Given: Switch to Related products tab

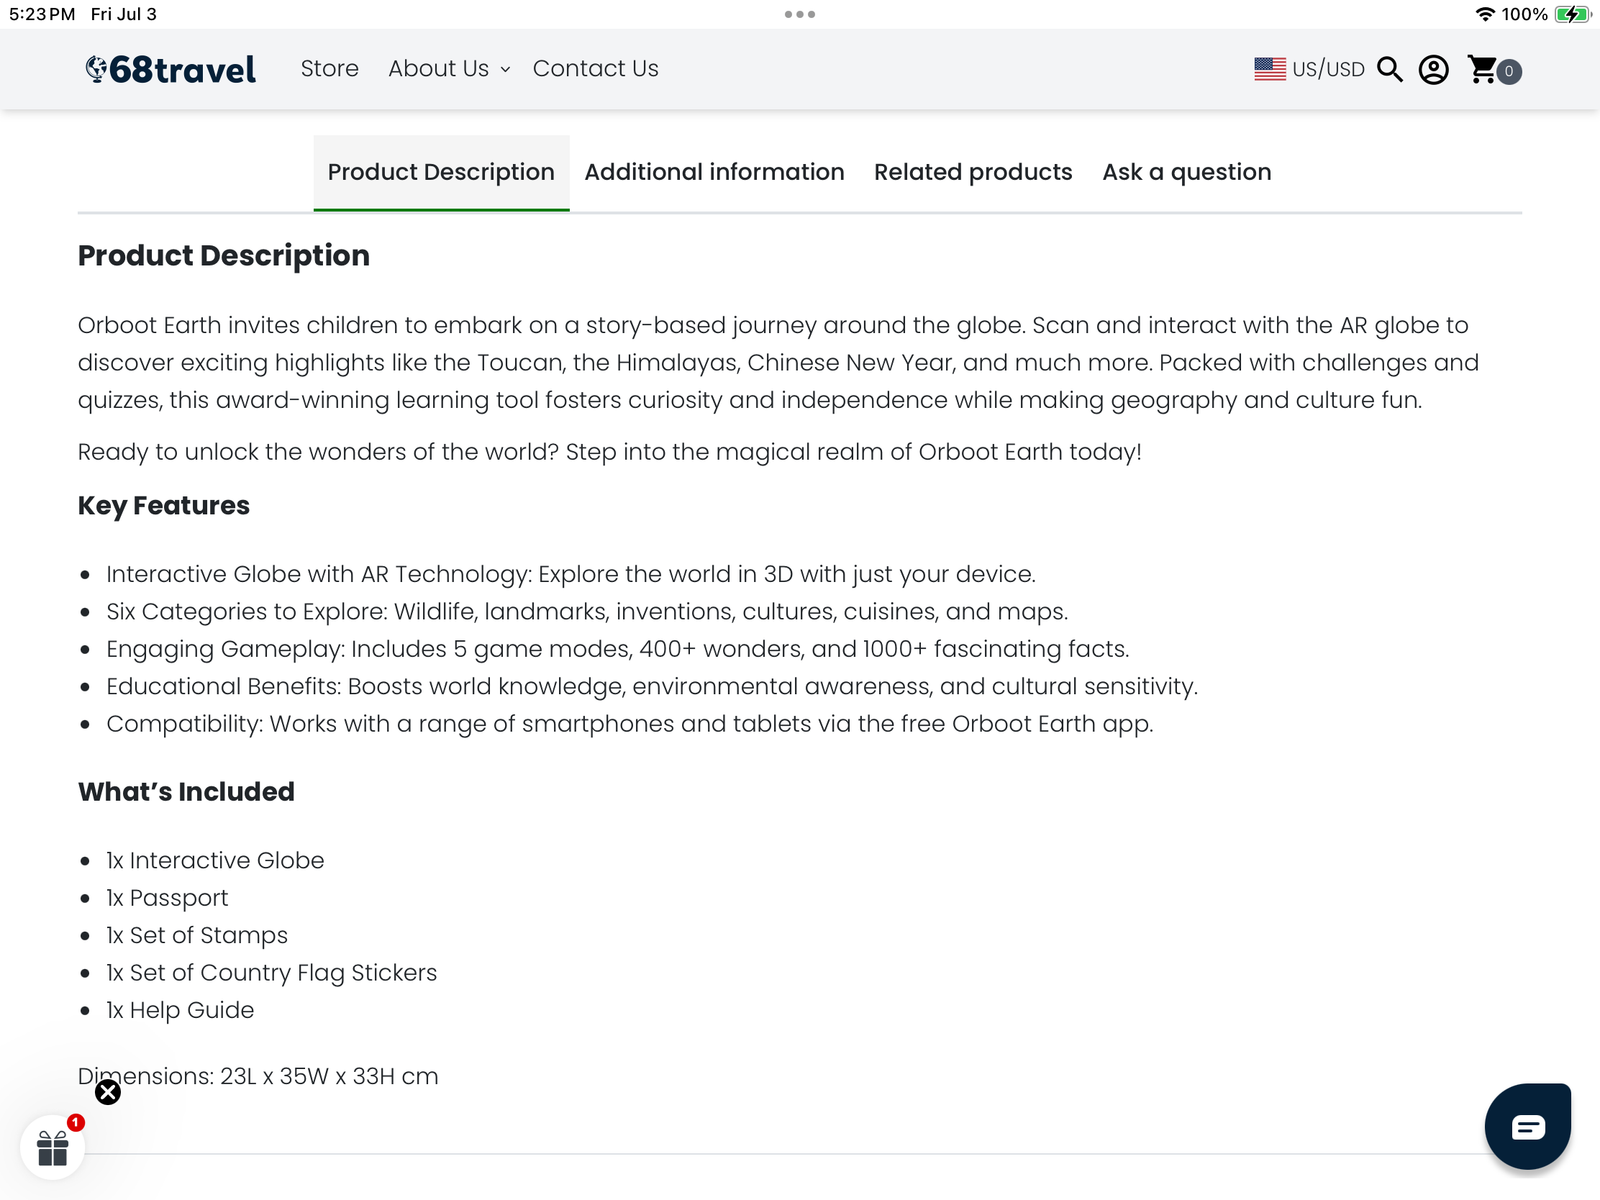Looking at the screenshot, I should point(973,172).
